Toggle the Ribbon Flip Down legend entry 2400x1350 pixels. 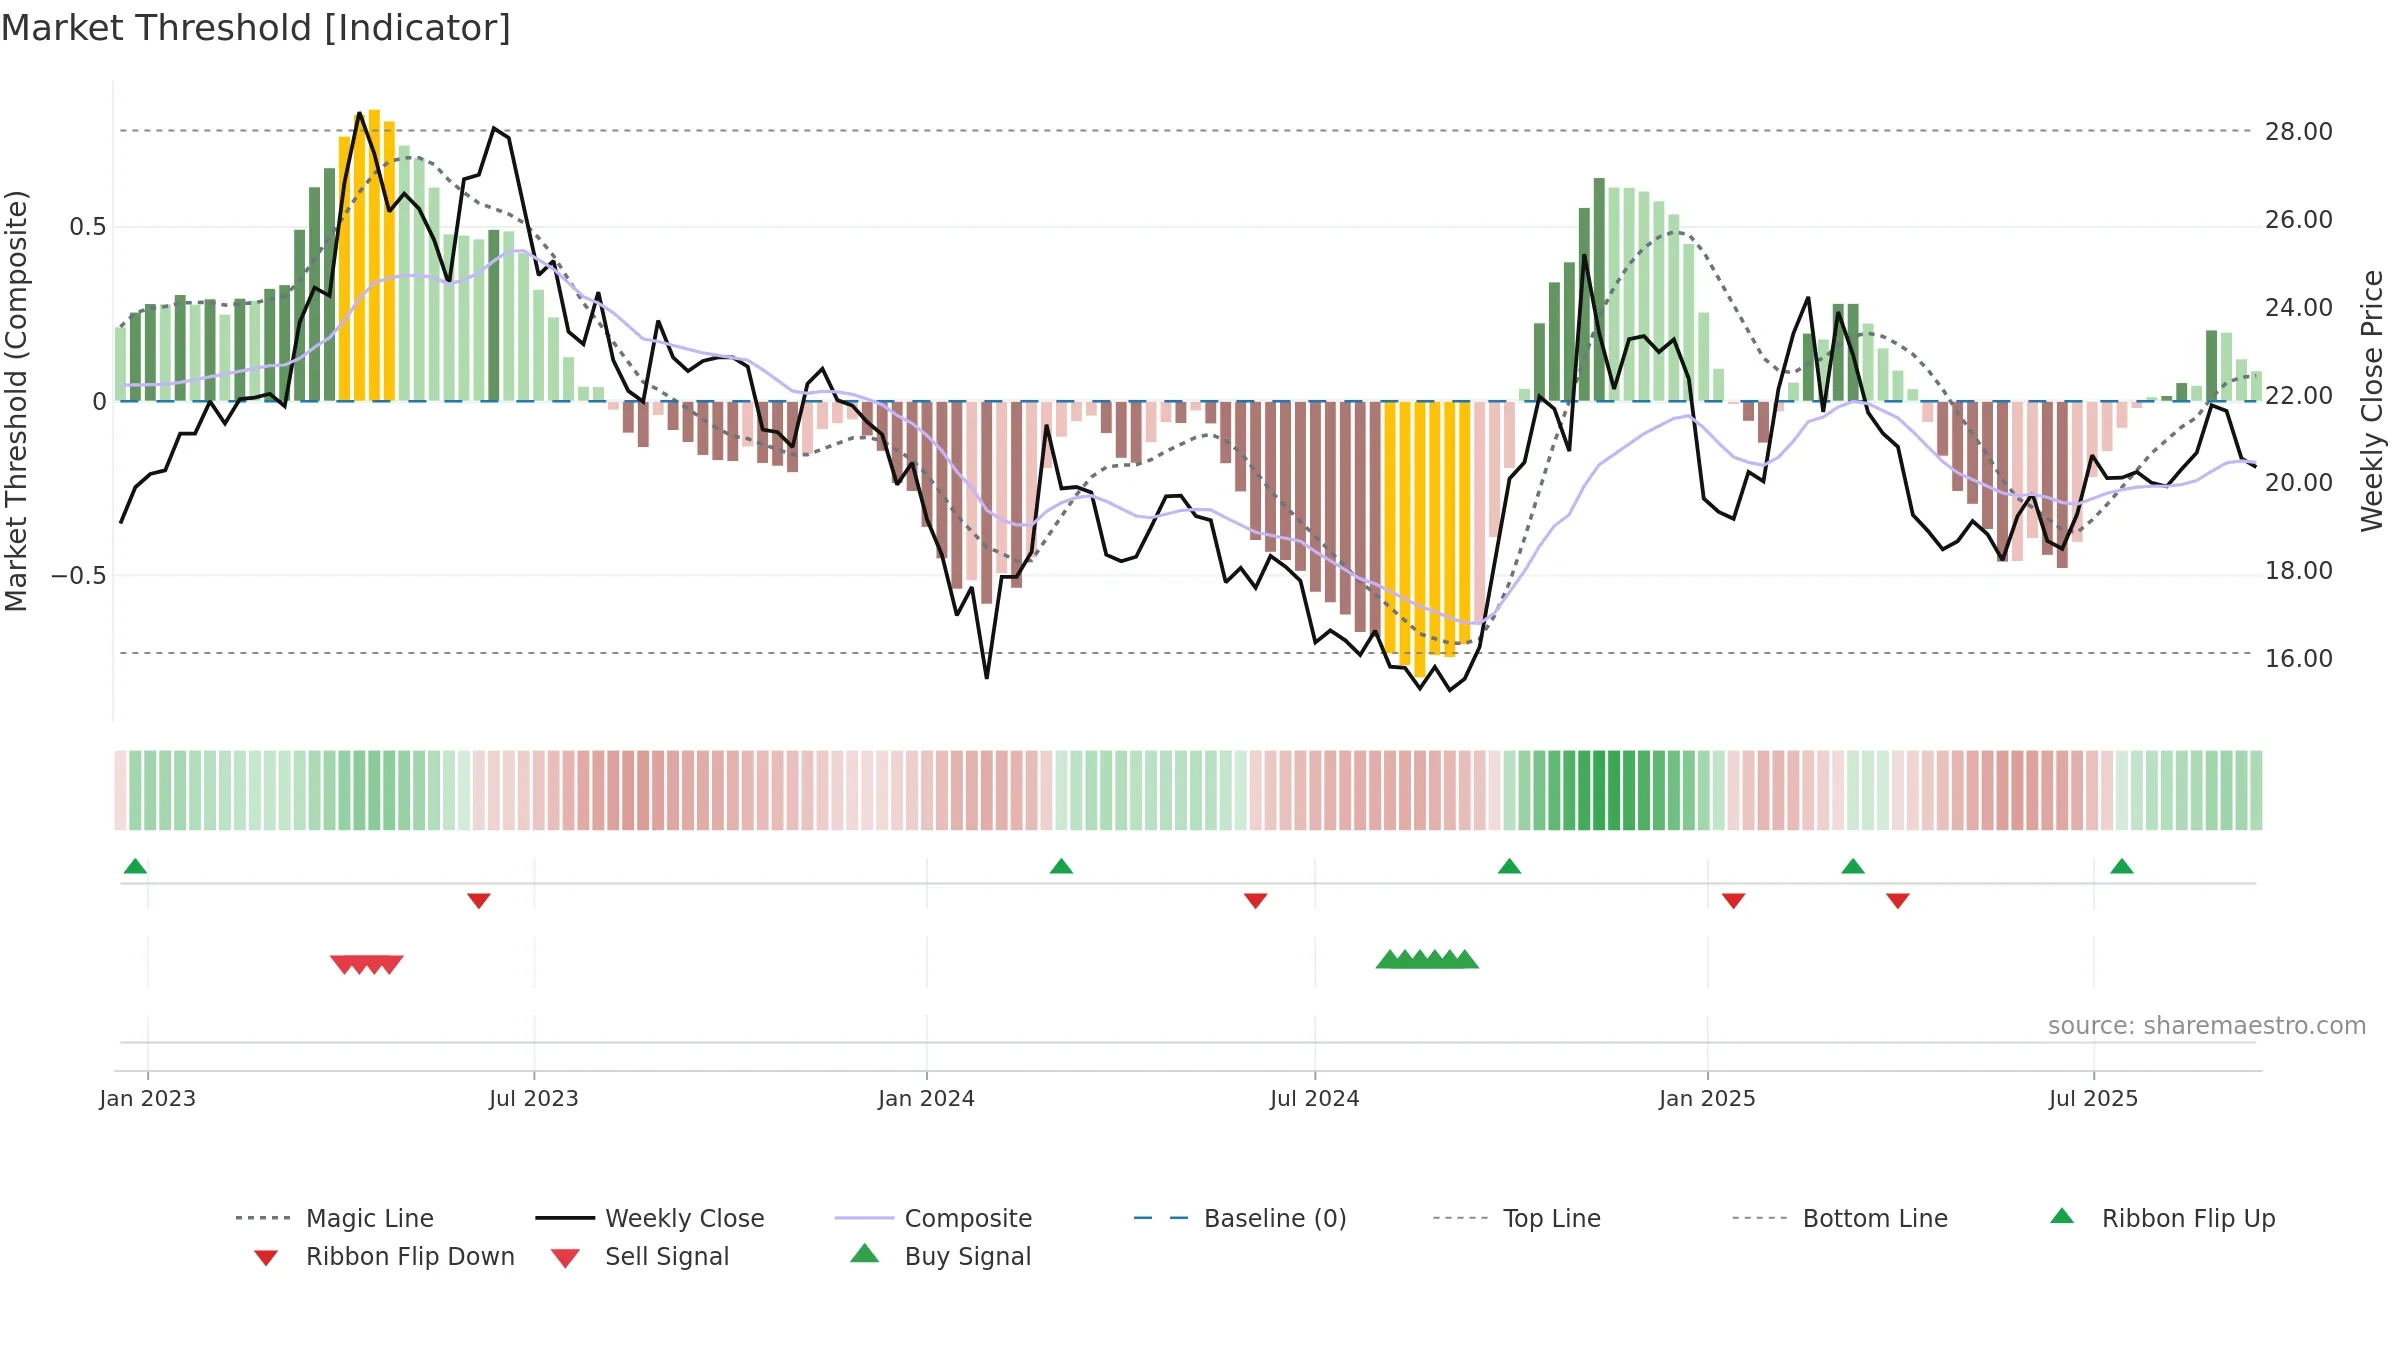pyautogui.click(x=383, y=1256)
